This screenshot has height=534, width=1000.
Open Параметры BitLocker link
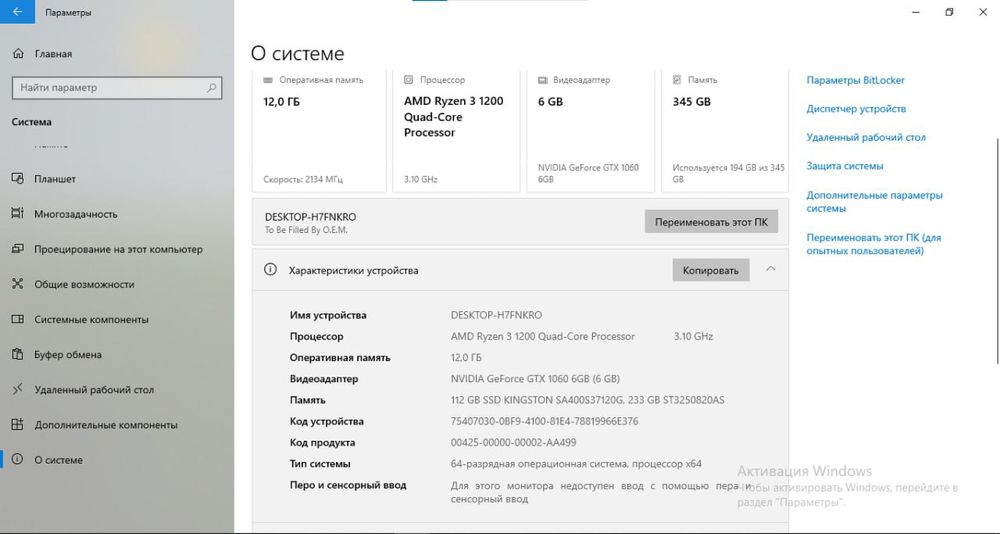pyautogui.click(x=855, y=80)
